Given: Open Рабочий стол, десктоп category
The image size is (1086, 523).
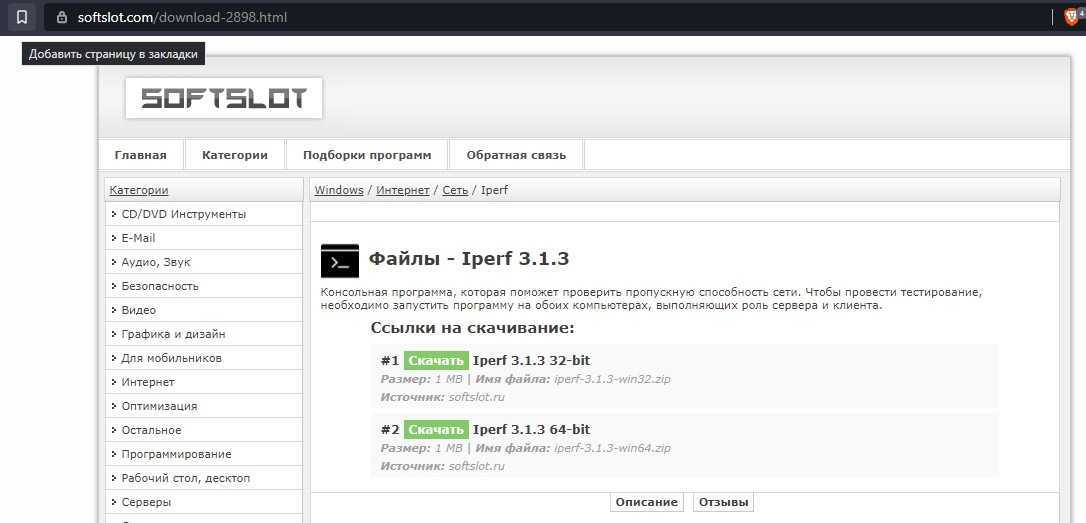Looking at the screenshot, I should (x=186, y=479).
